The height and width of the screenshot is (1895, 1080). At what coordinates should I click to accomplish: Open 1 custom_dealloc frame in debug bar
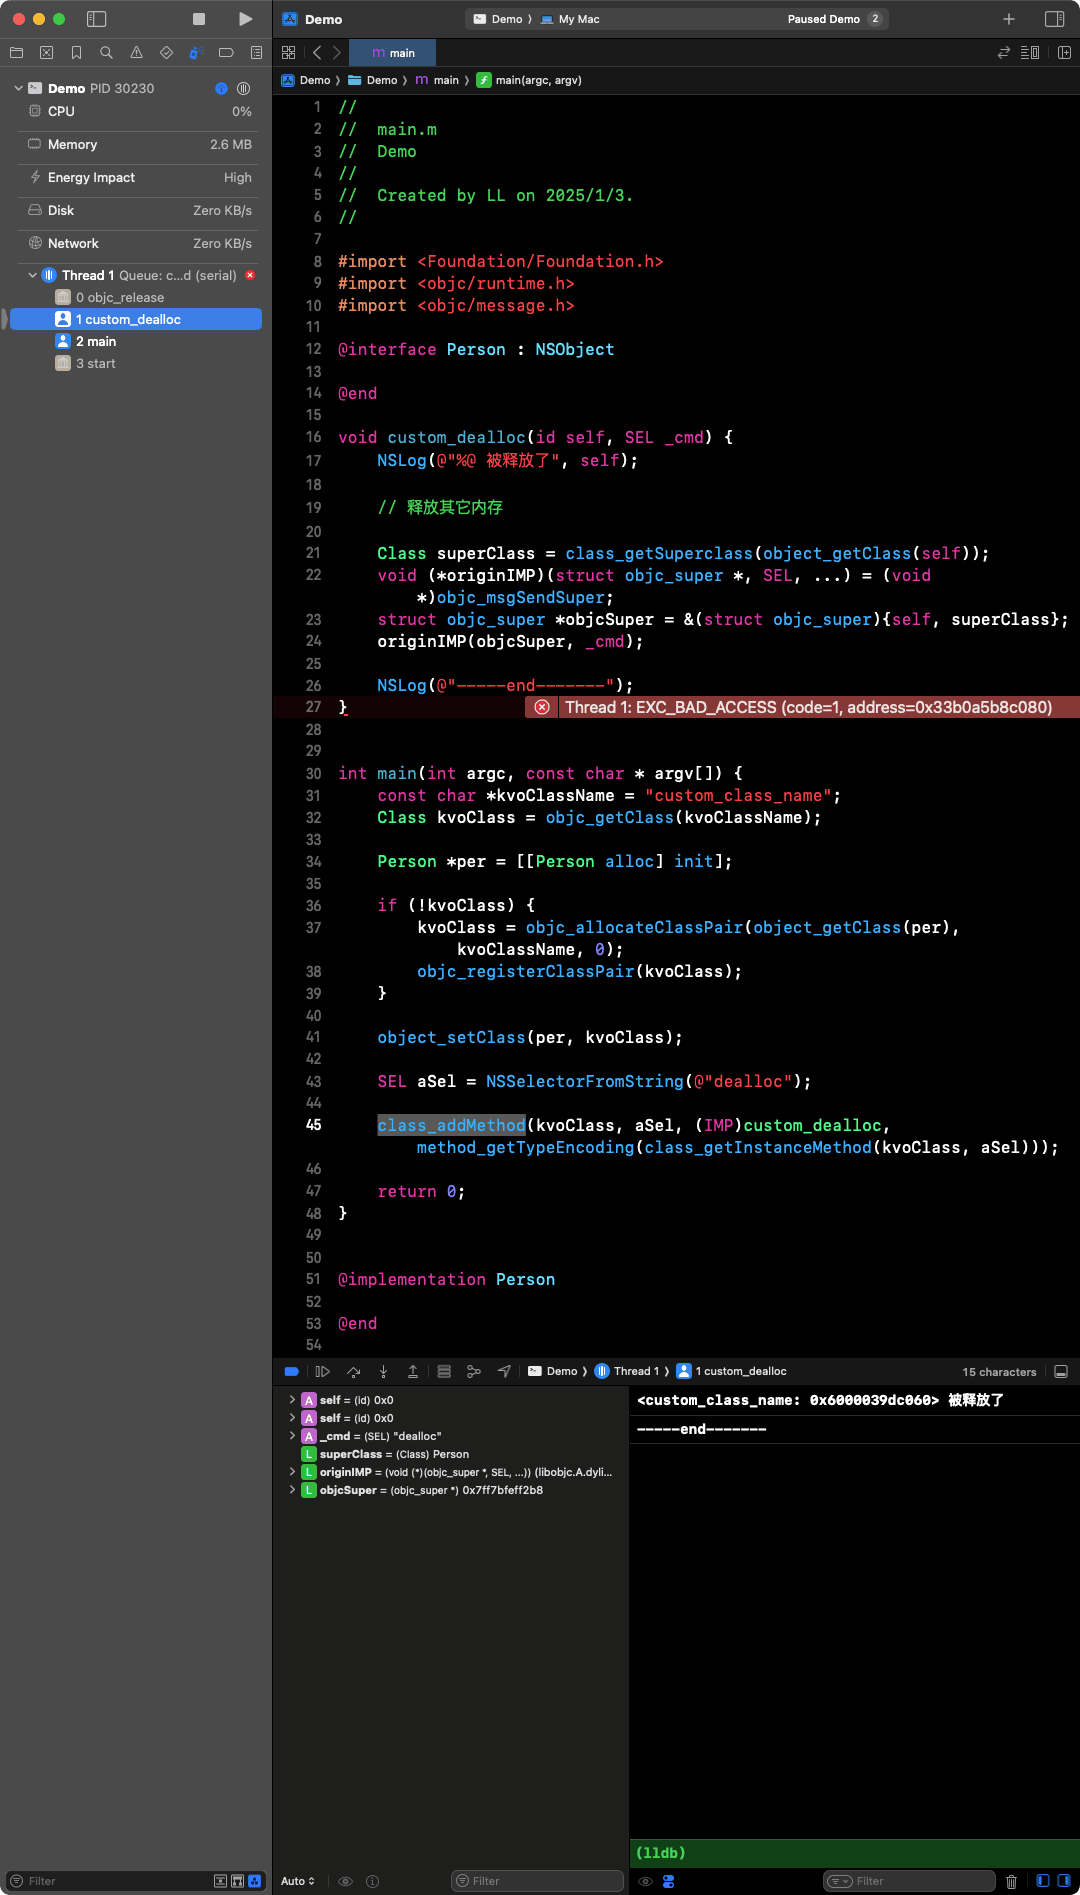(x=732, y=1371)
